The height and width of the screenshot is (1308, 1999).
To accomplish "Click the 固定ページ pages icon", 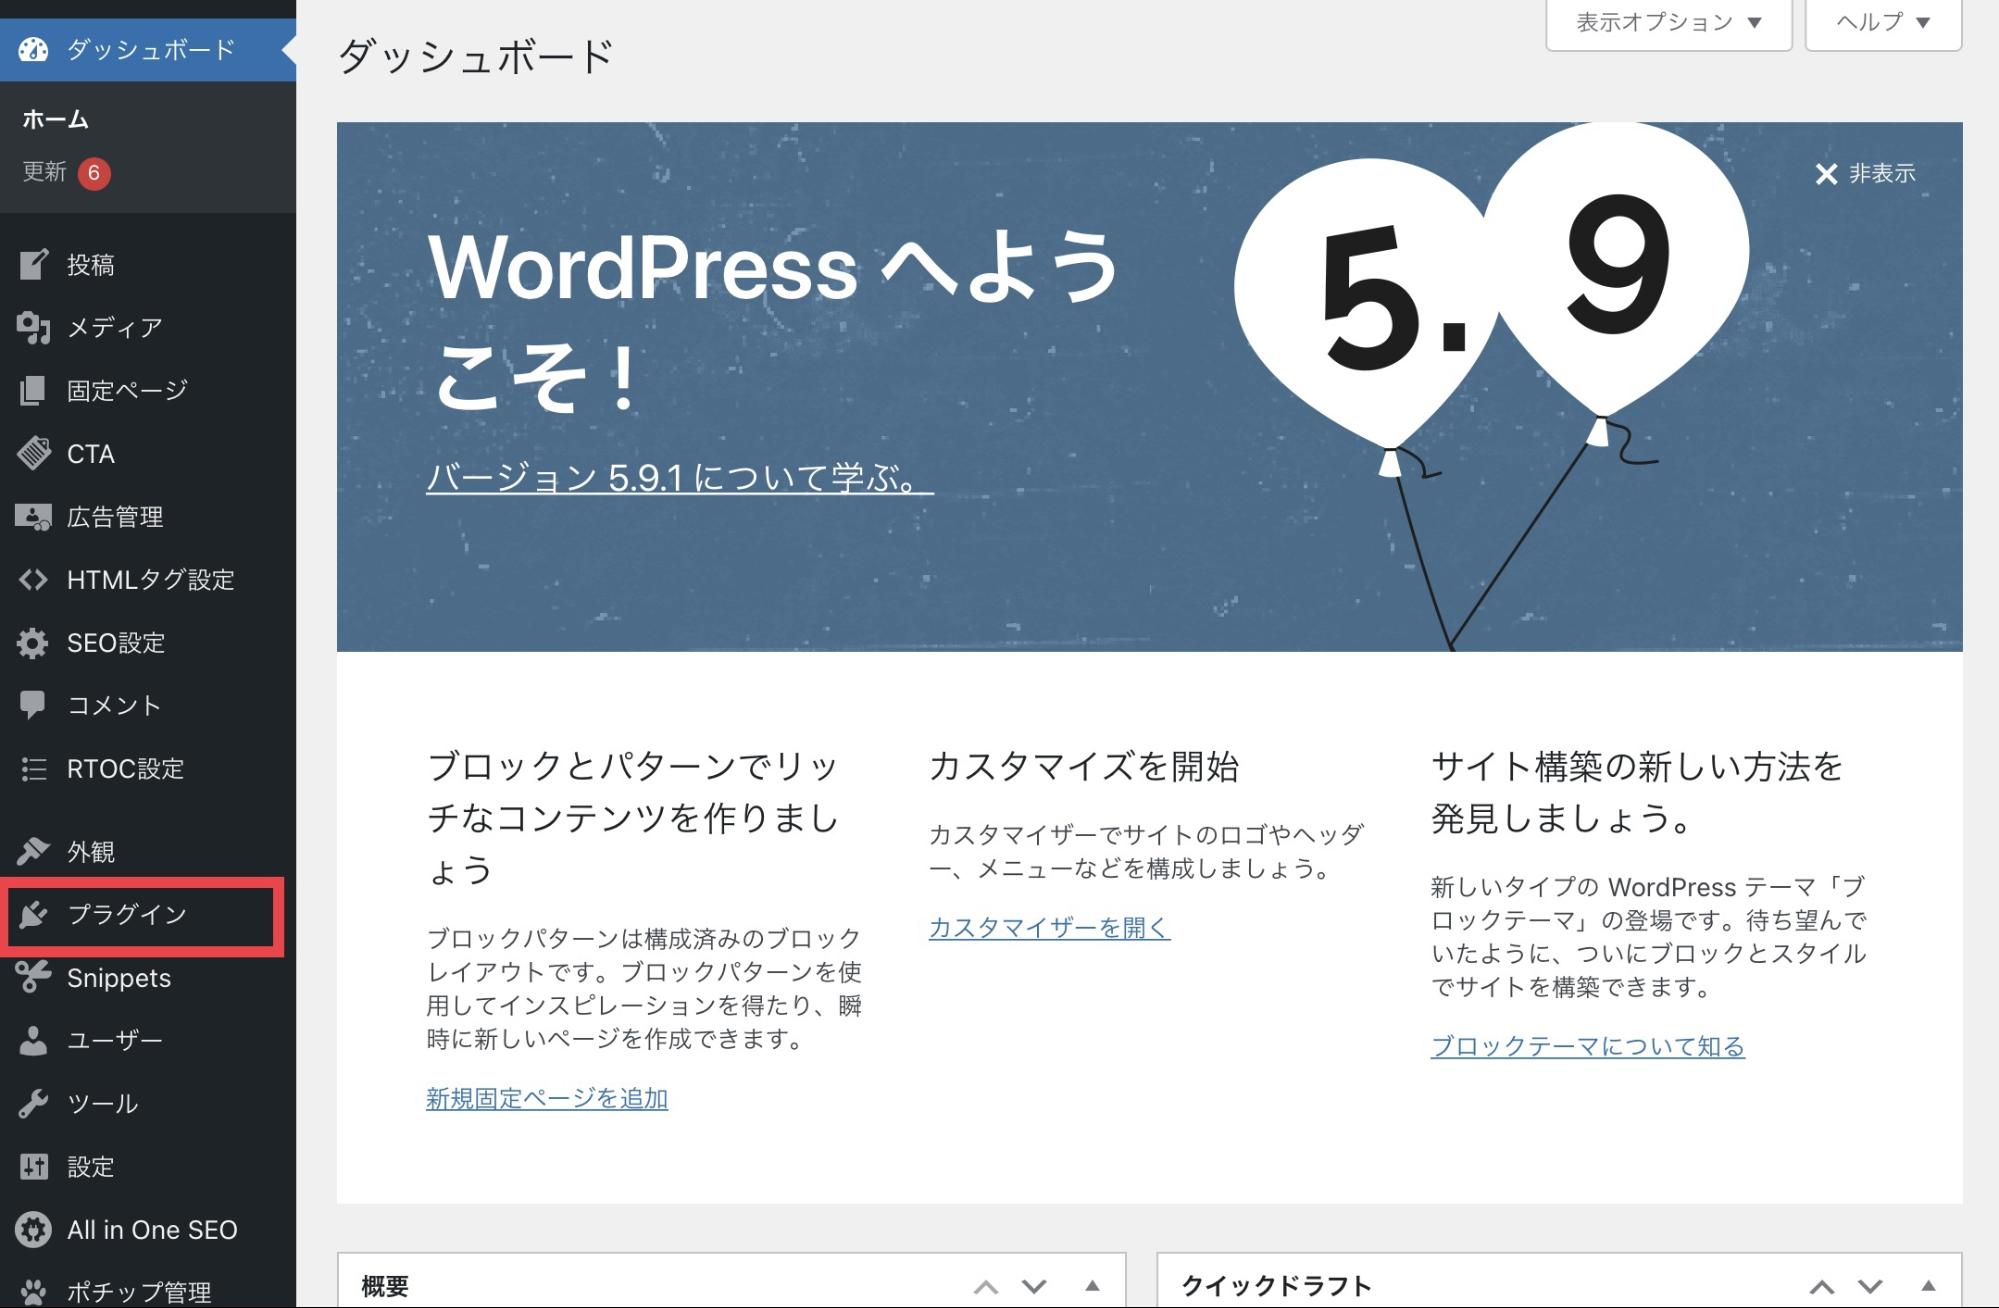I will 33,390.
